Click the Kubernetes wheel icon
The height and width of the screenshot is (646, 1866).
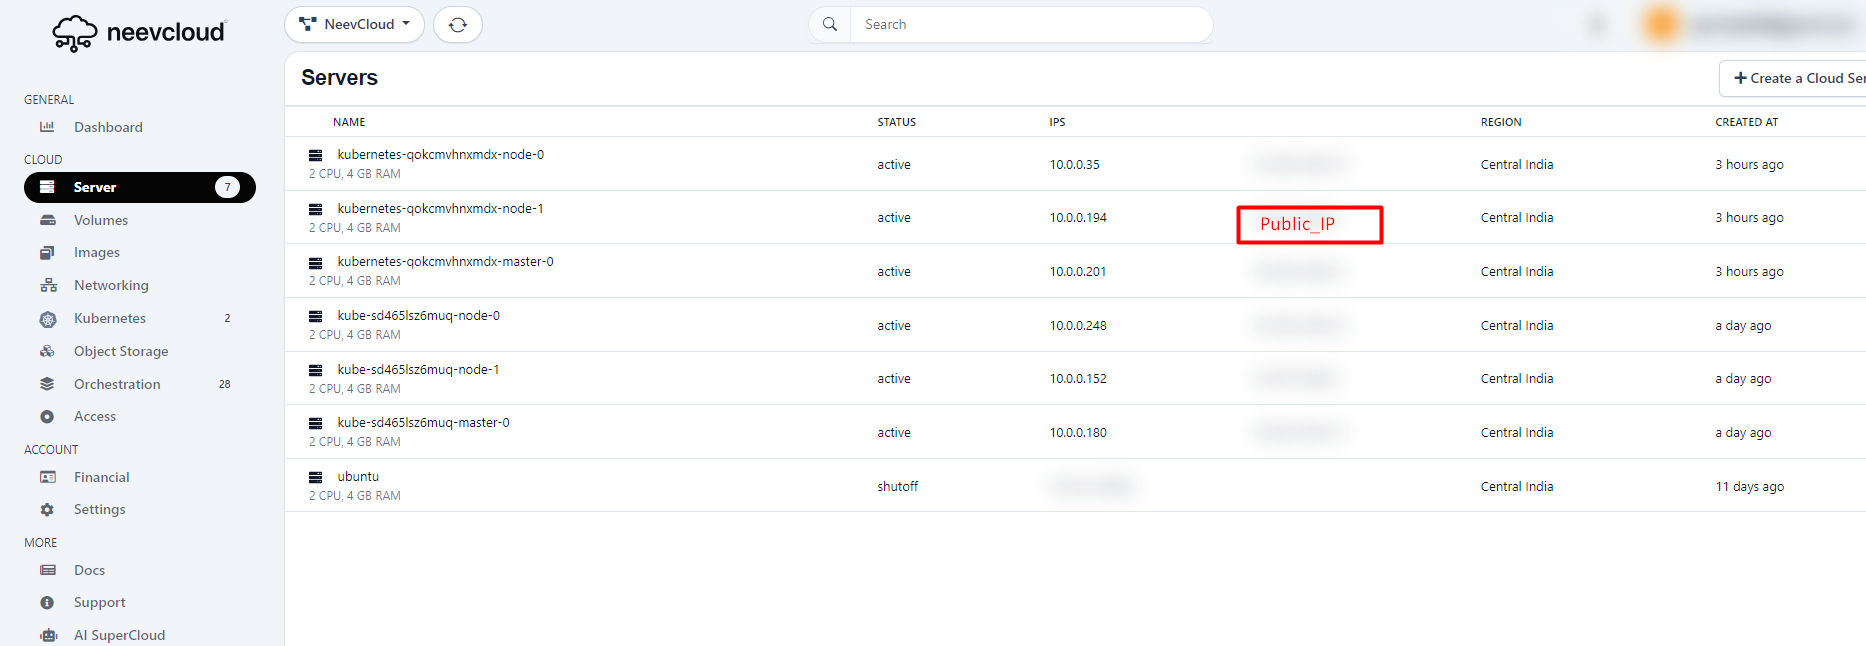[47, 319]
